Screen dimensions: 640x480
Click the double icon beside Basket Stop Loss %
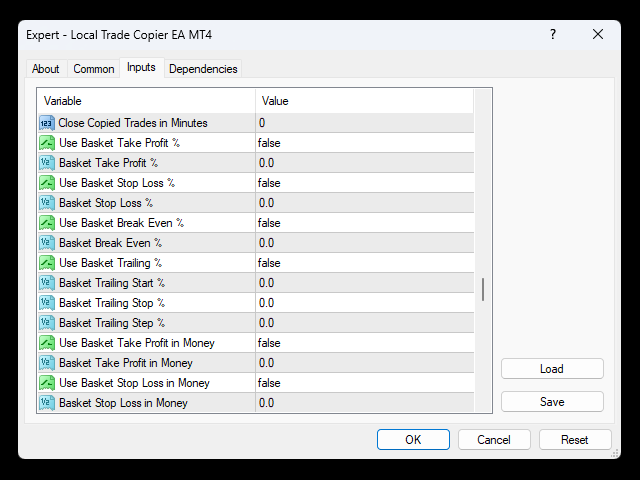click(47, 203)
